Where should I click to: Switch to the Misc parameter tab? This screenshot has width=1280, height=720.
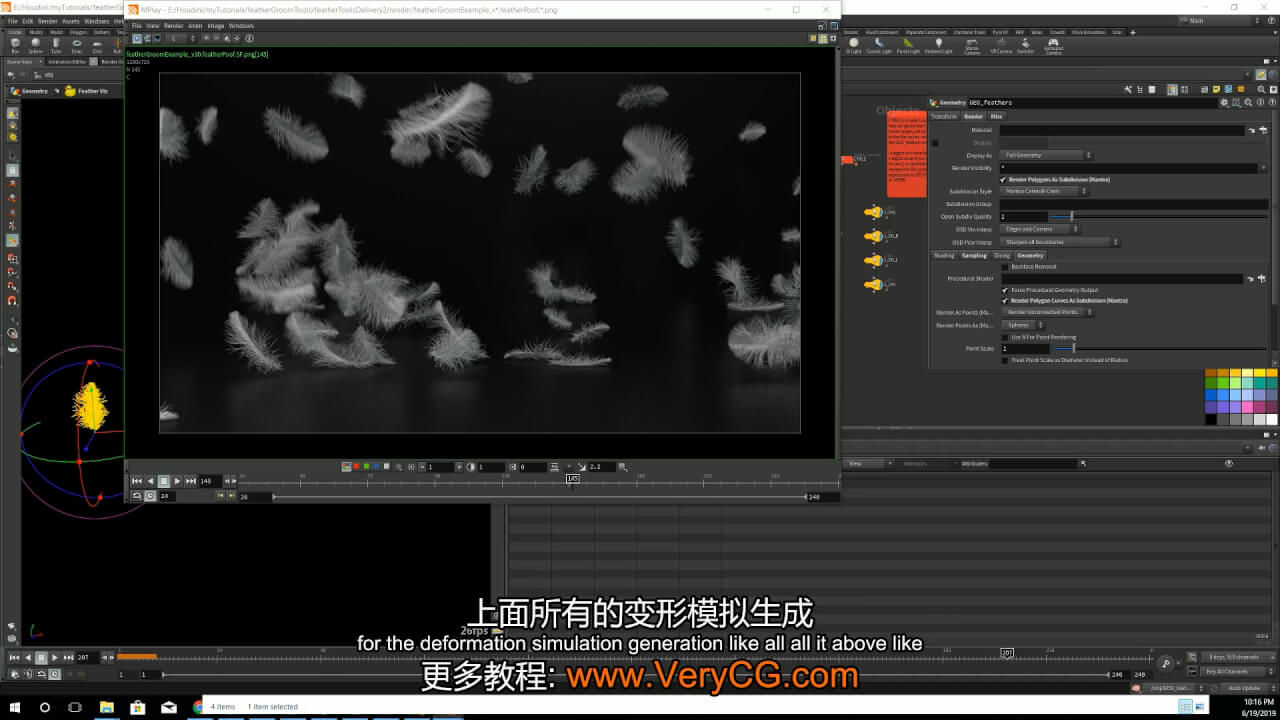(996, 116)
